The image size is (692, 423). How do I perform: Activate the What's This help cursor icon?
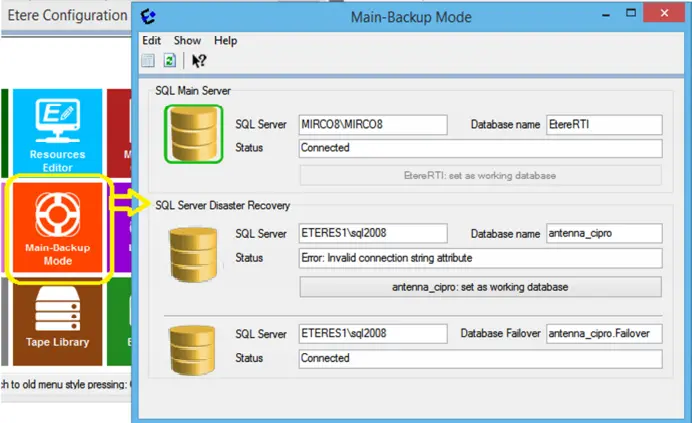point(199,60)
